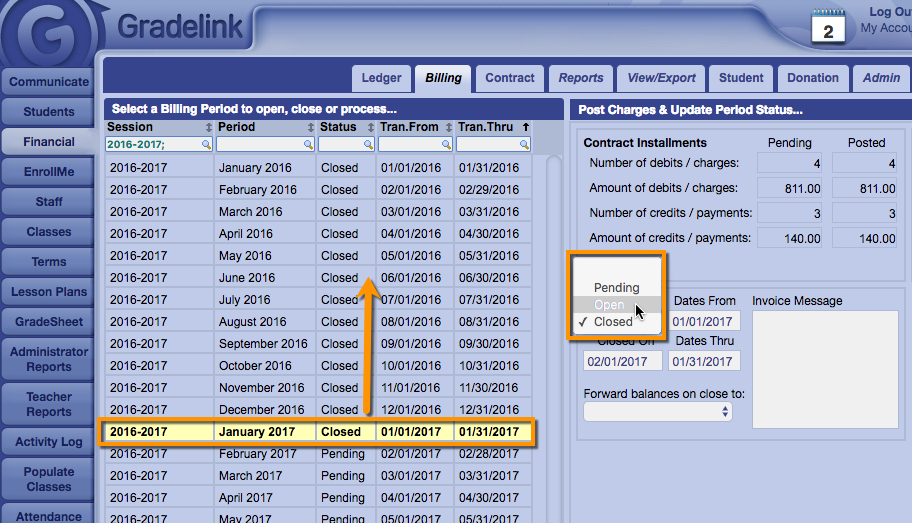Go to Administrator Reports in sidebar
912x523 pixels.
tap(49, 359)
